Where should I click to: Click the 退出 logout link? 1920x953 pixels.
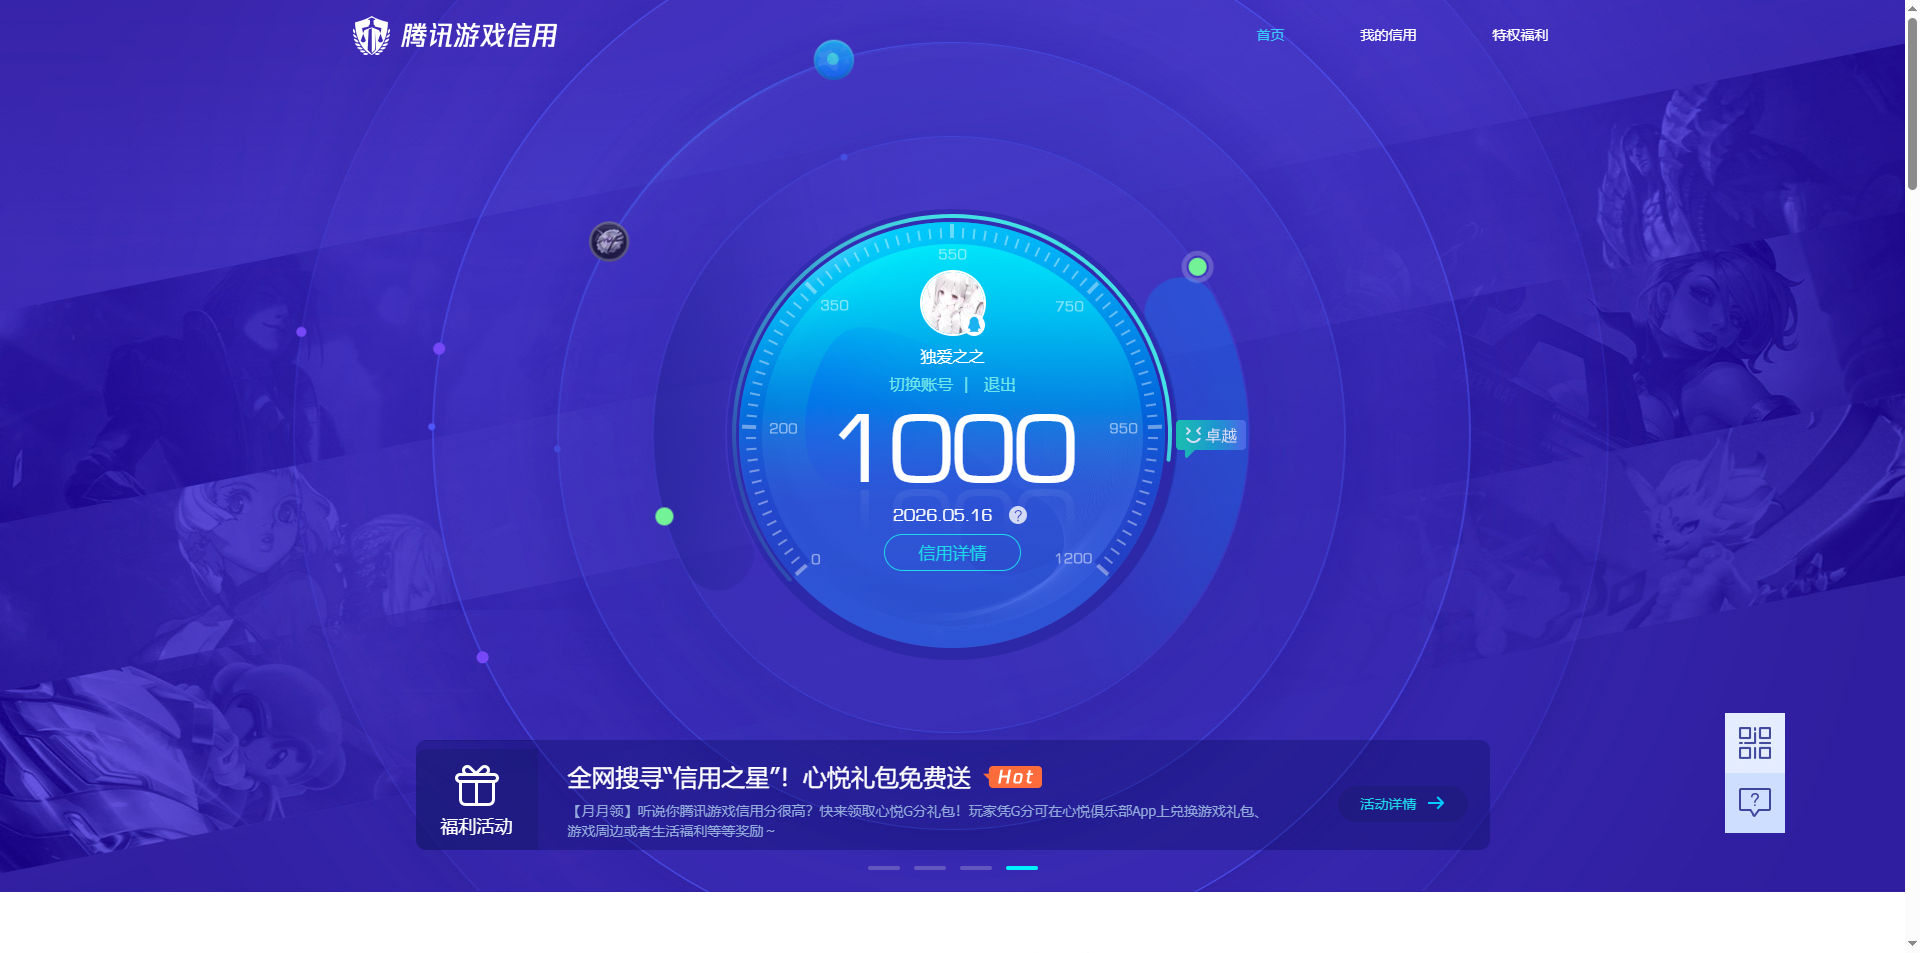tap(999, 385)
